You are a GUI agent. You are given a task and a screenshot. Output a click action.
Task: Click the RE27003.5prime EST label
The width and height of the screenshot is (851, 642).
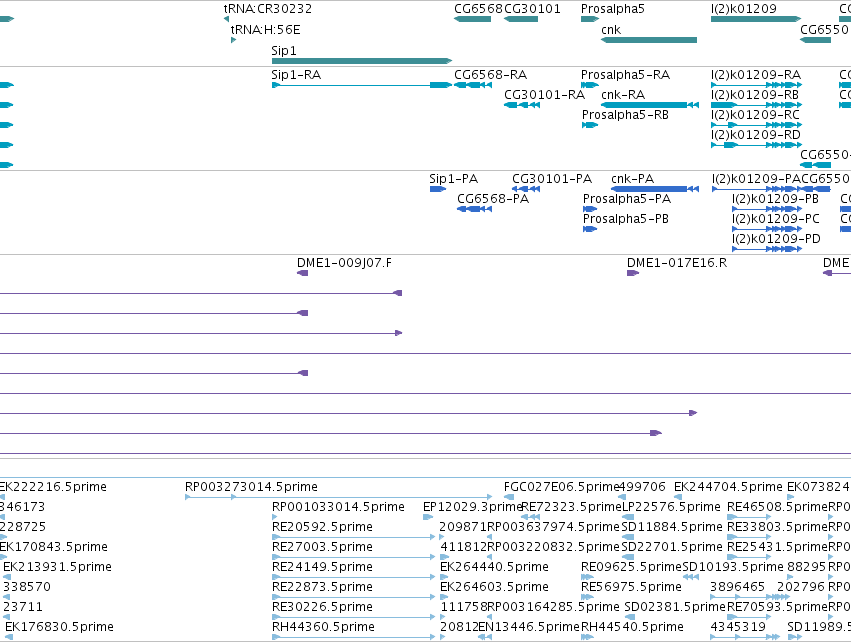tap(322, 546)
